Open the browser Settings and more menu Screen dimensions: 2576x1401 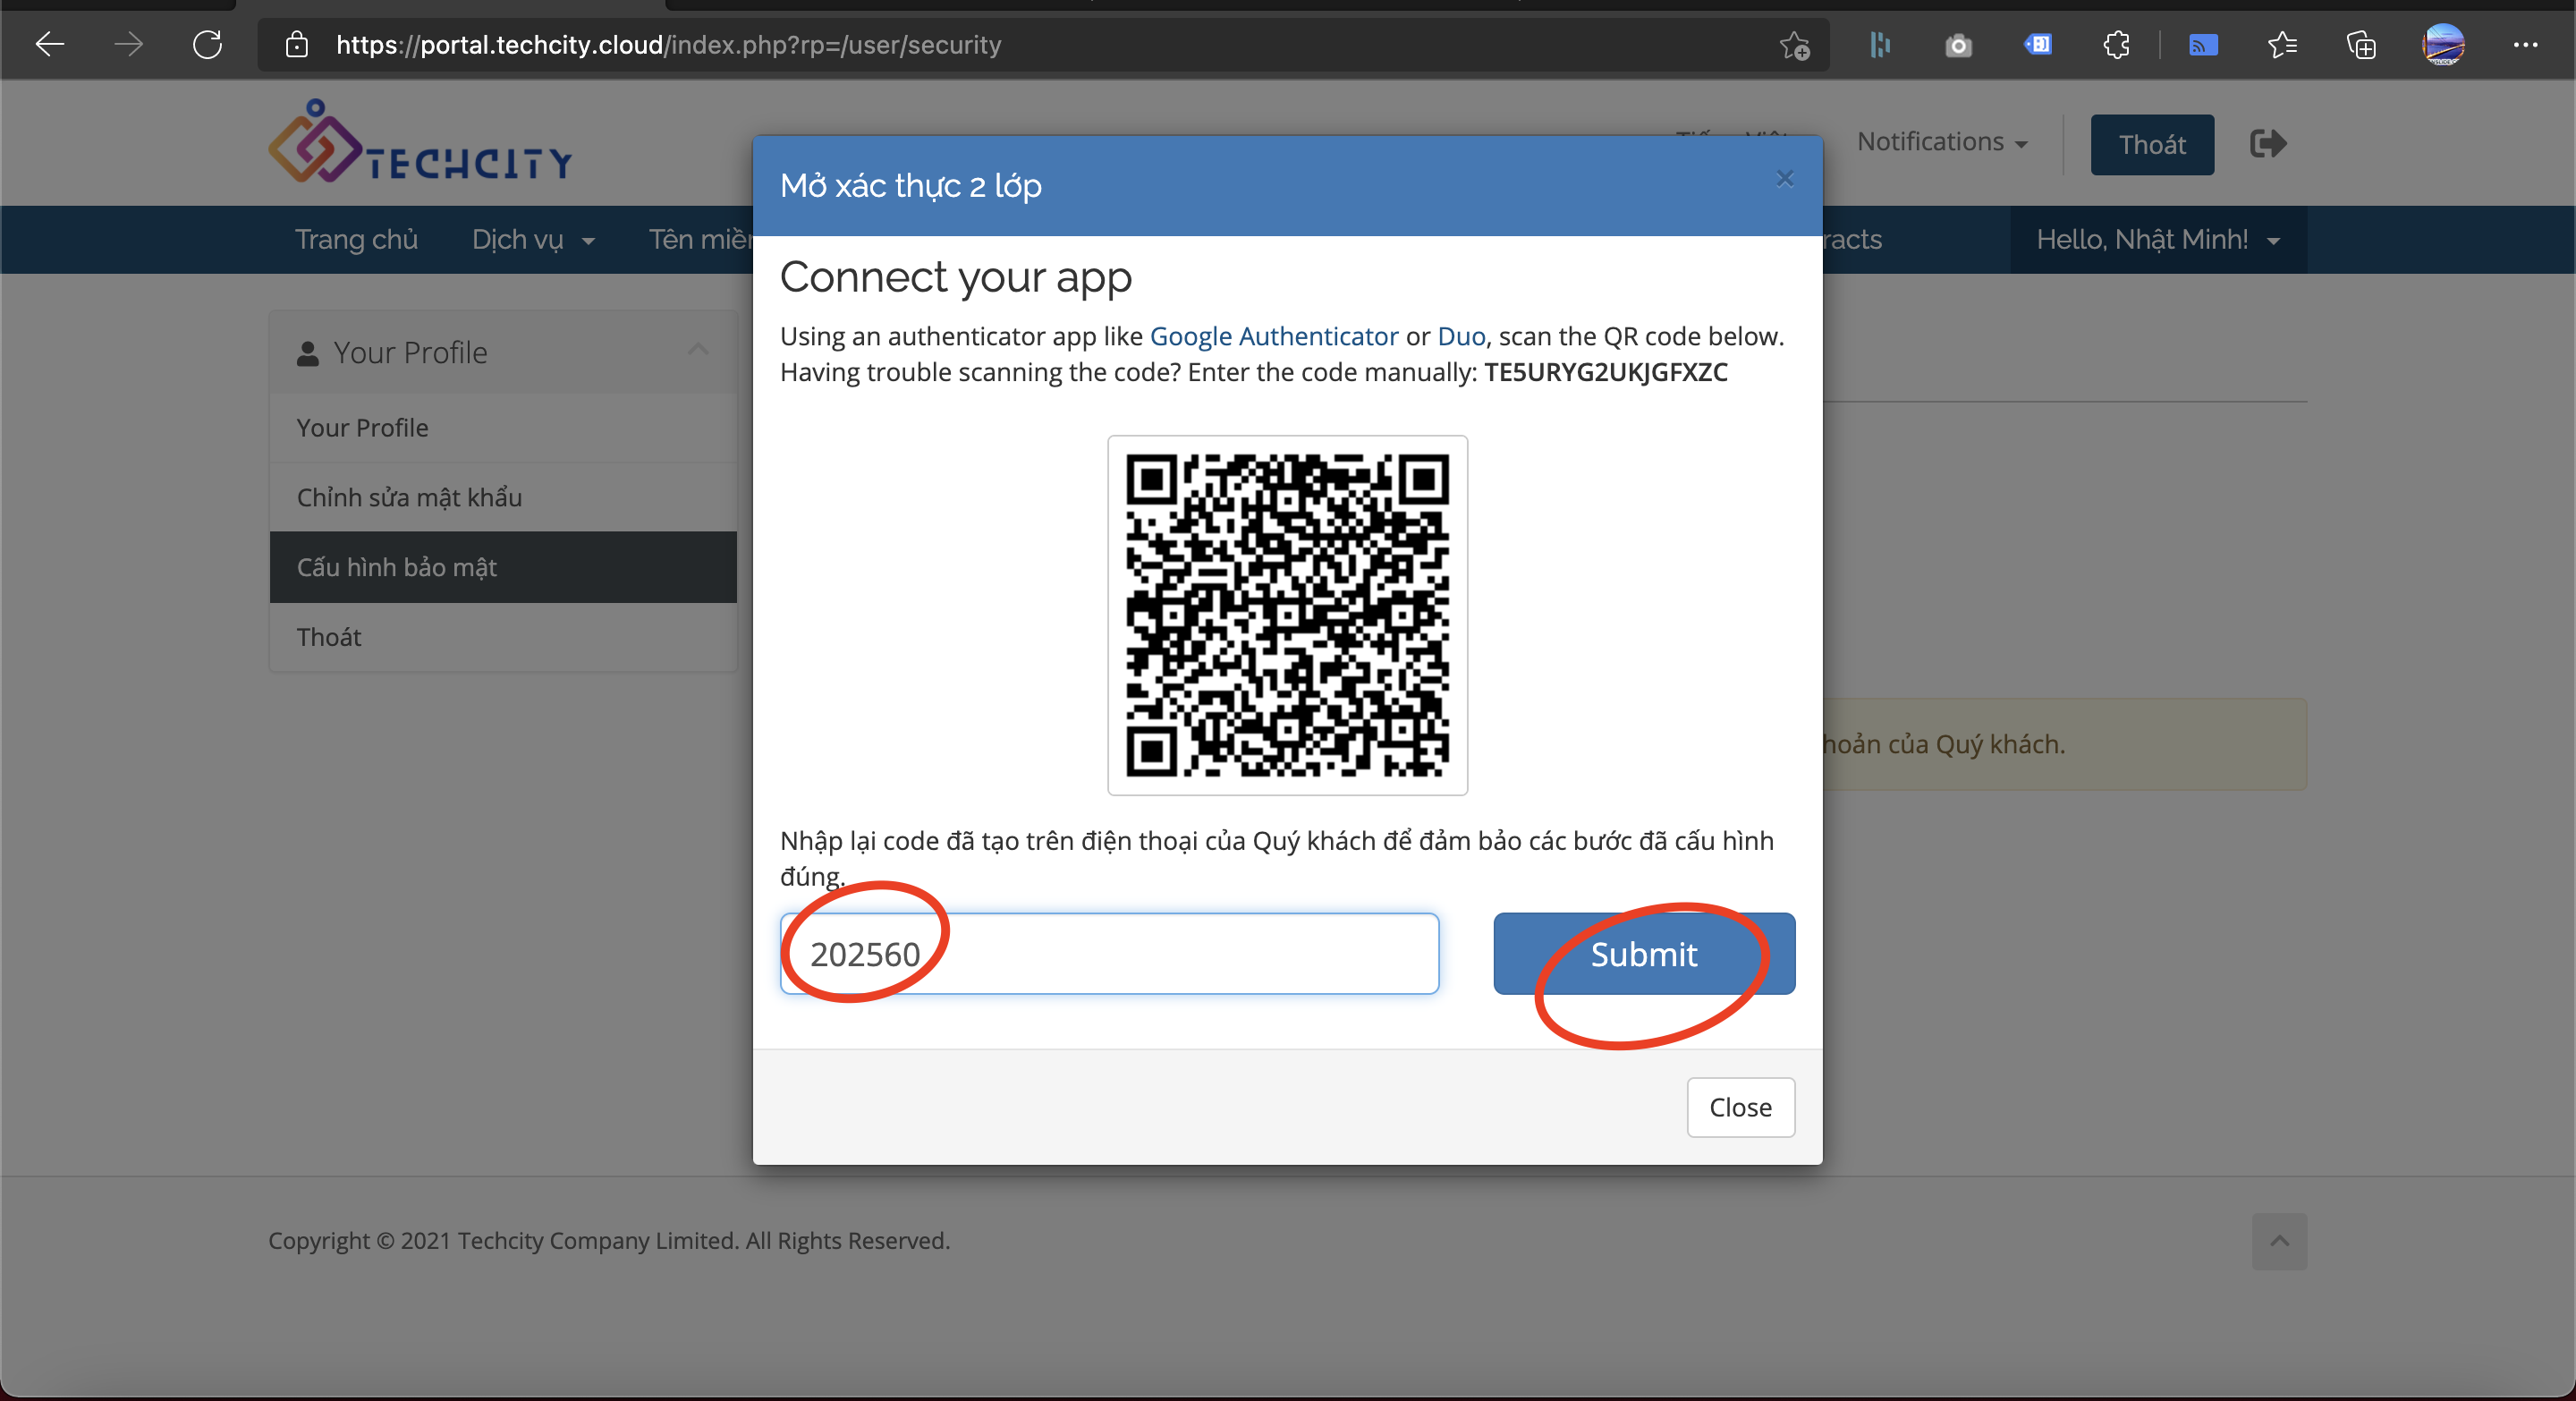point(2525,45)
